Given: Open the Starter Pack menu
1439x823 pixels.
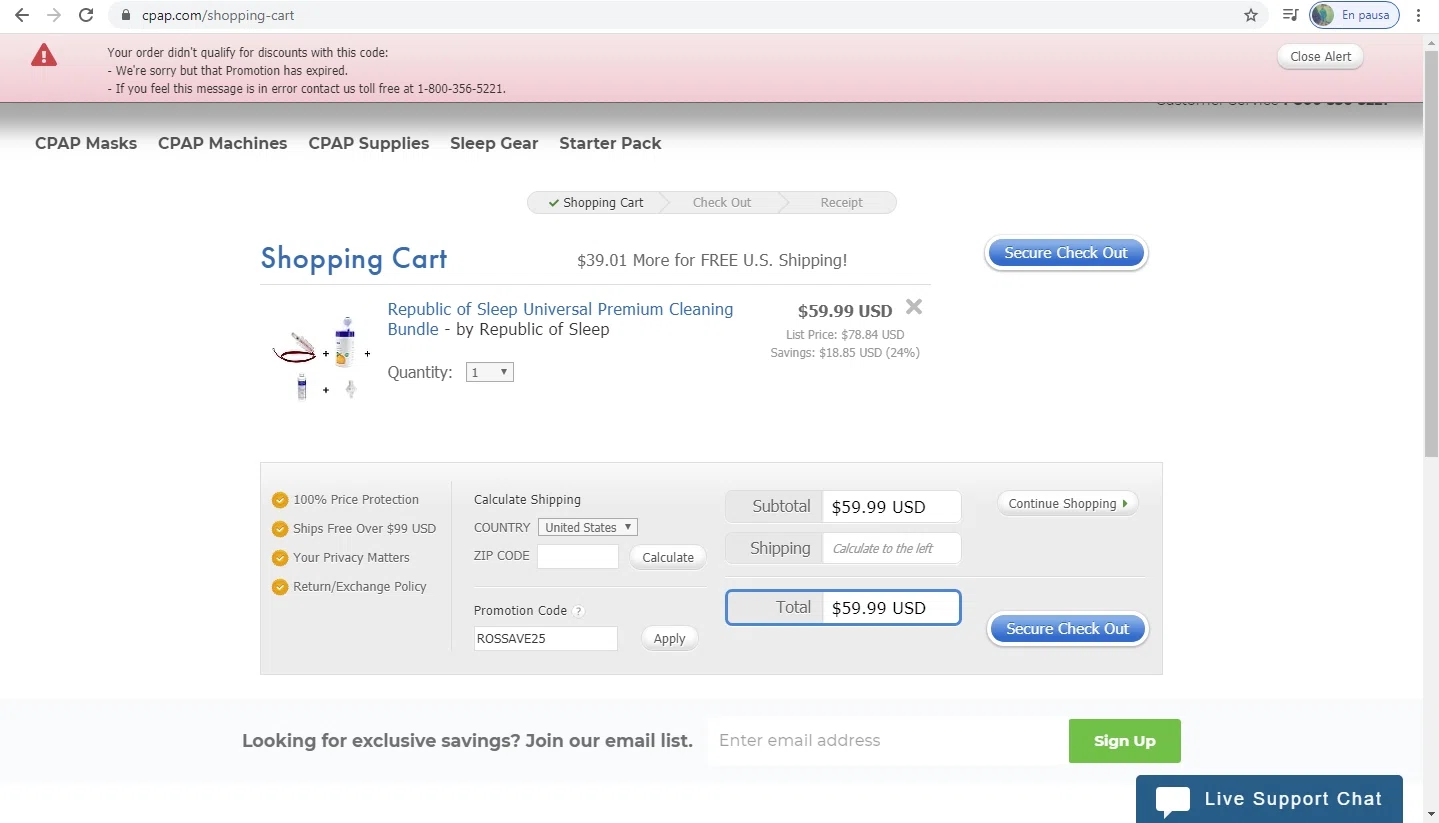Looking at the screenshot, I should (x=610, y=143).
